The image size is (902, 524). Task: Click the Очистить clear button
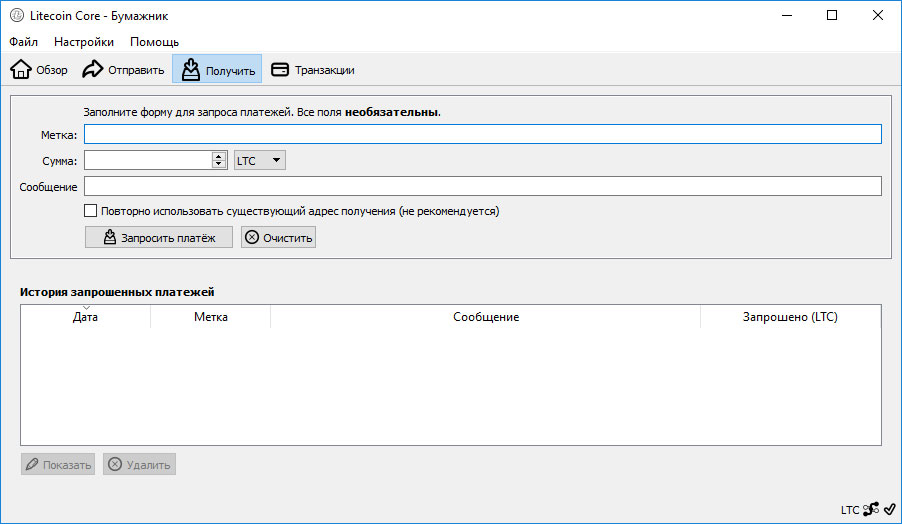[278, 237]
